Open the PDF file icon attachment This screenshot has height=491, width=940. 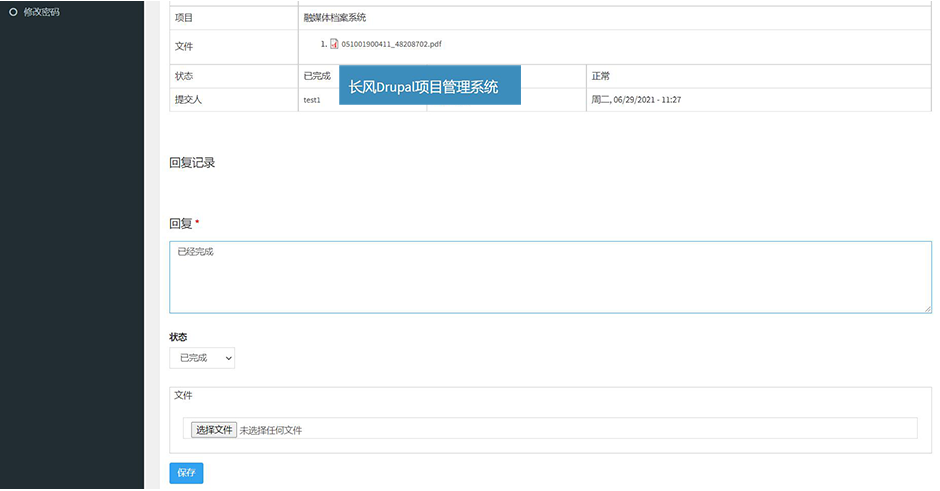(x=334, y=44)
